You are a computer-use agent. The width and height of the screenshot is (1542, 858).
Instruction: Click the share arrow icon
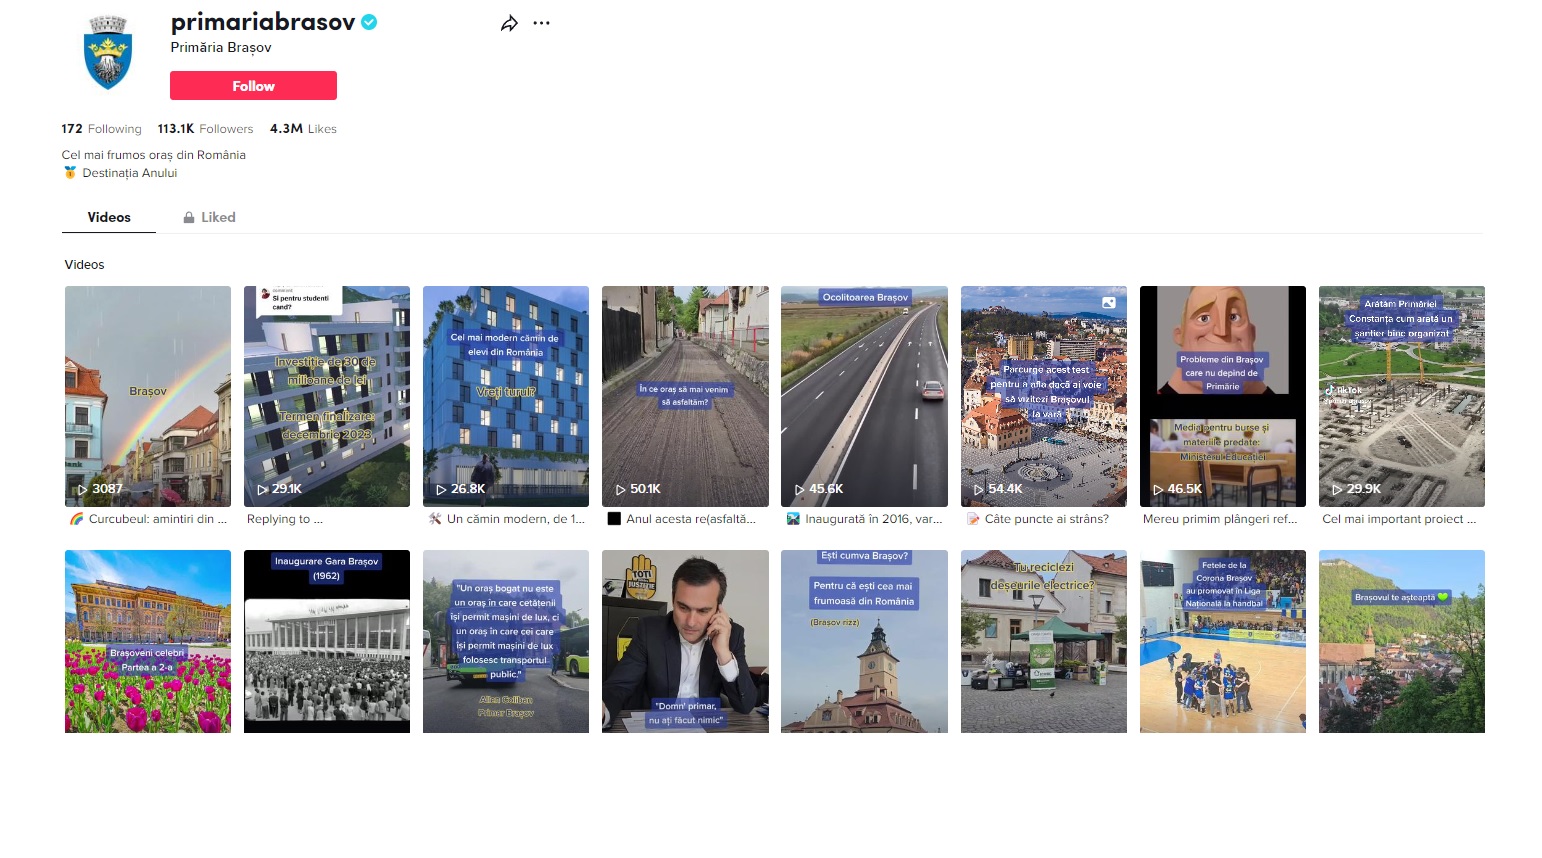click(x=509, y=24)
